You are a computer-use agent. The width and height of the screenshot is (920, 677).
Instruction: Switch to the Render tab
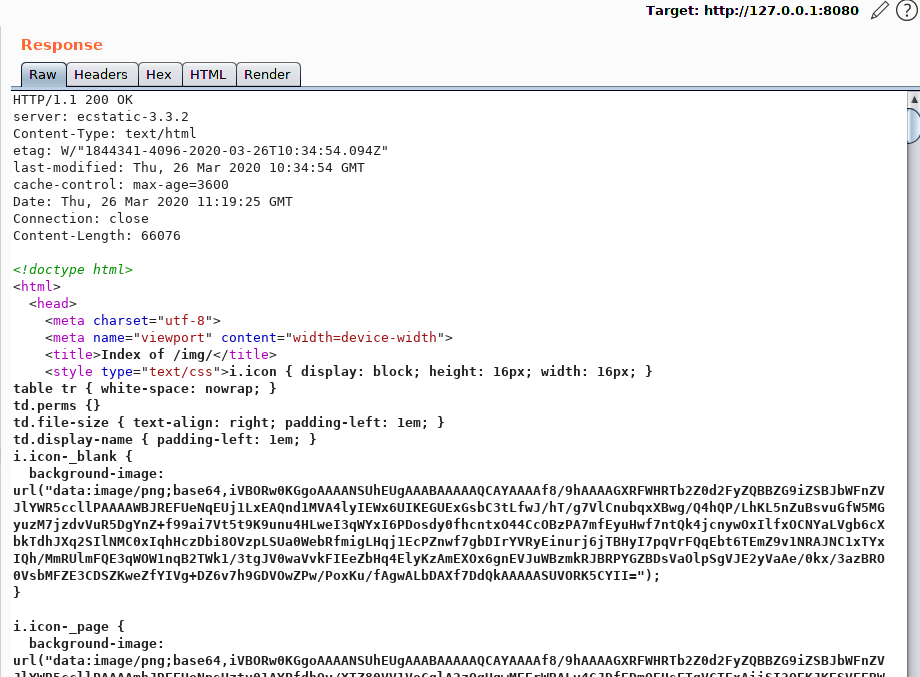268,74
